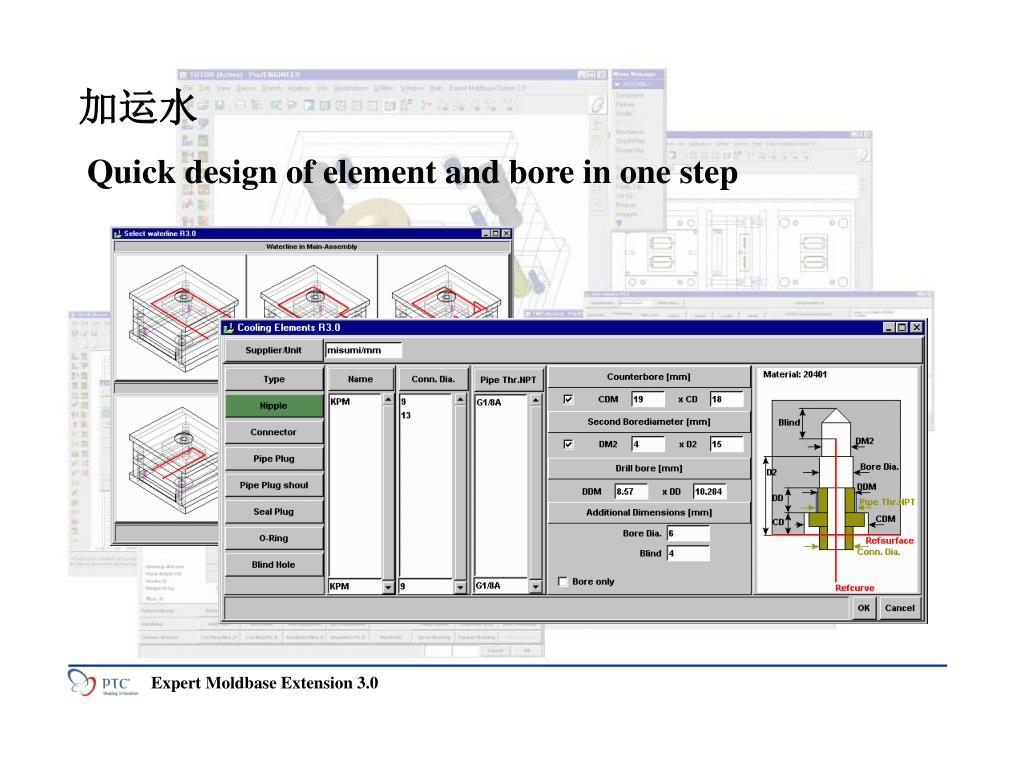Click the Second Borediameter [mm] header
Image resolution: width=1024 pixels, height=768 pixels.
pyautogui.click(x=648, y=422)
